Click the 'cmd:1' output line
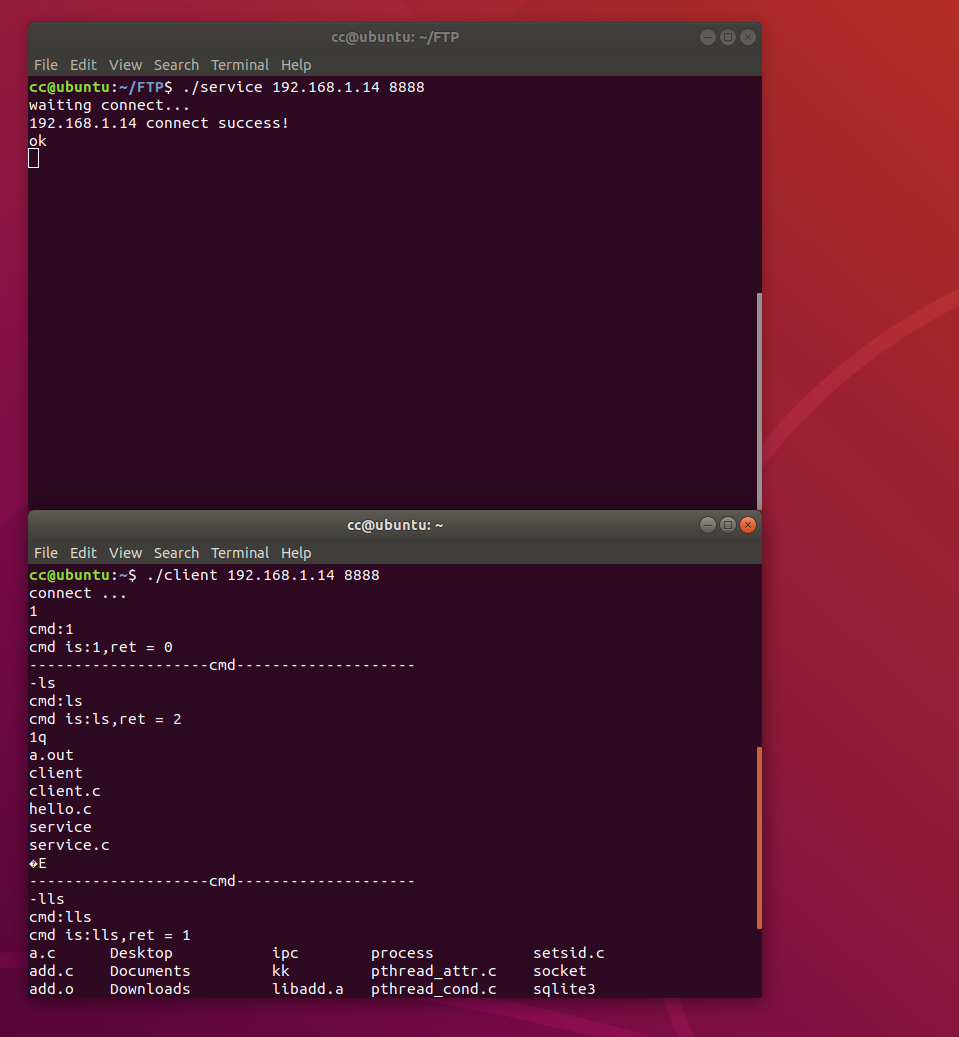This screenshot has height=1037, width=959. pos(51,629)
